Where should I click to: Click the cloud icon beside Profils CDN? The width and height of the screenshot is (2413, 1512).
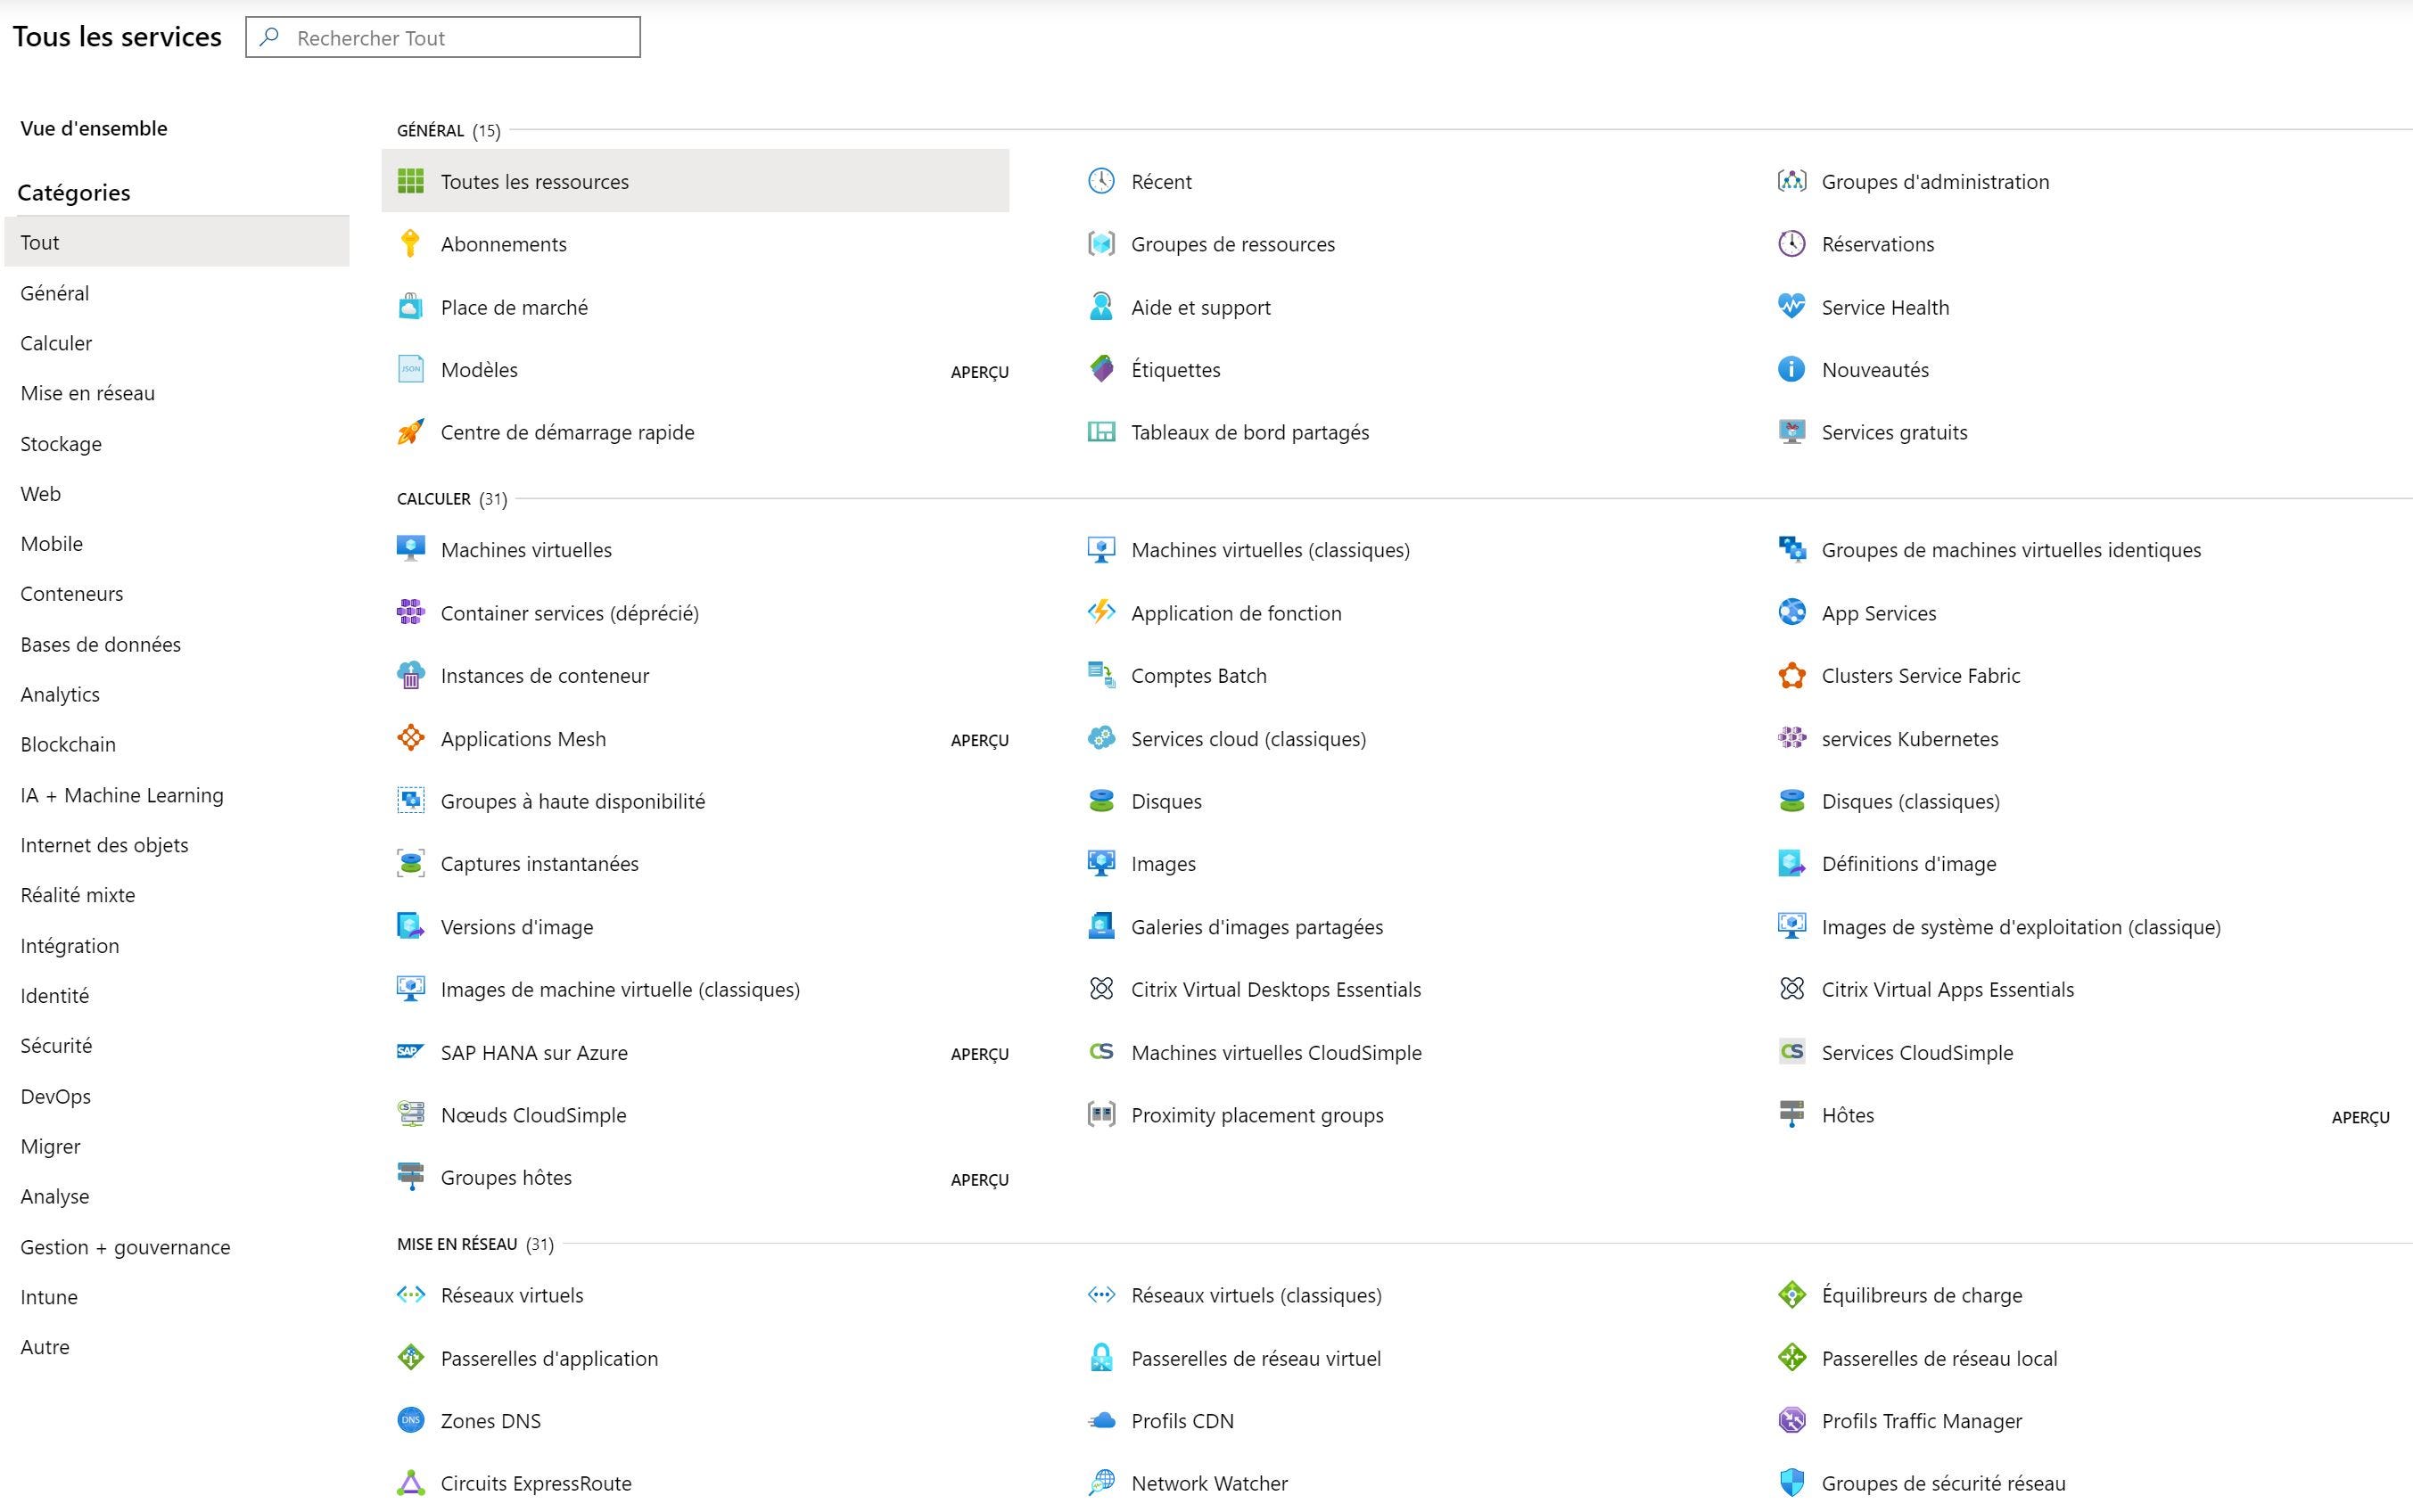coord(1101,1420)
